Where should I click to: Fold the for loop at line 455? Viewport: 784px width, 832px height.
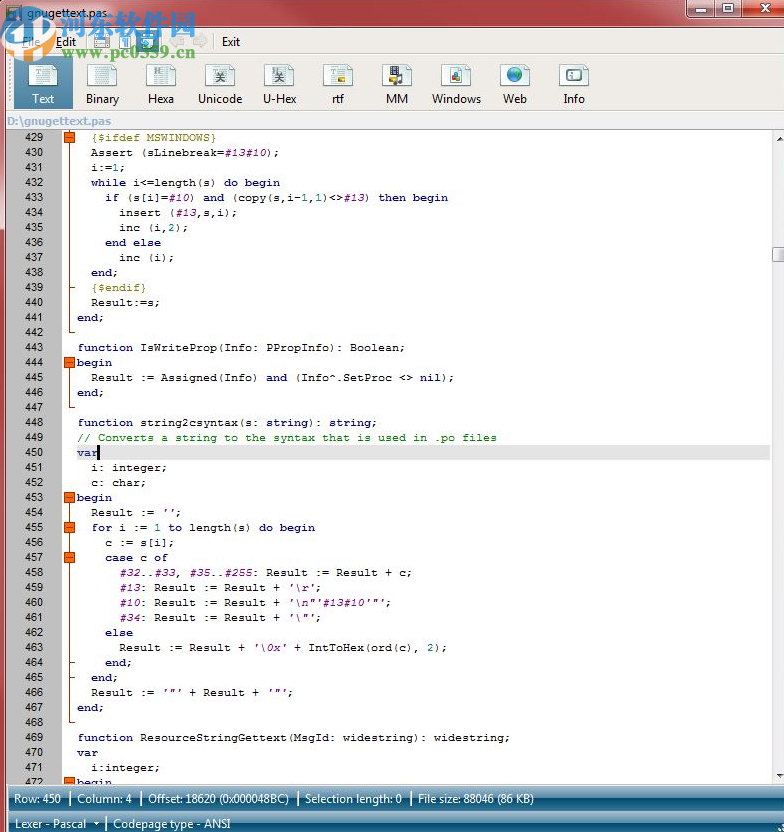coord(69,528)
